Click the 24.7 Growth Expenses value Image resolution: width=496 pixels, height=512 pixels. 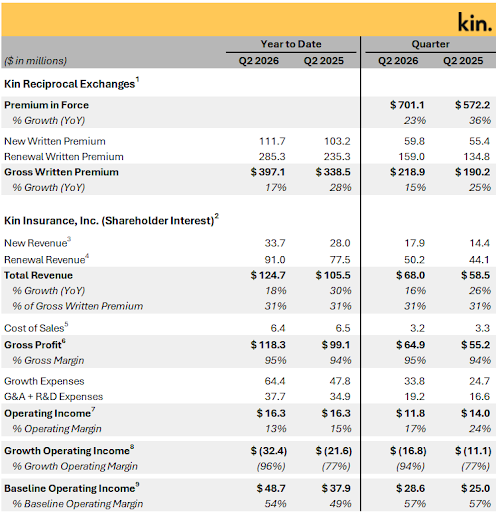point(479,381)
